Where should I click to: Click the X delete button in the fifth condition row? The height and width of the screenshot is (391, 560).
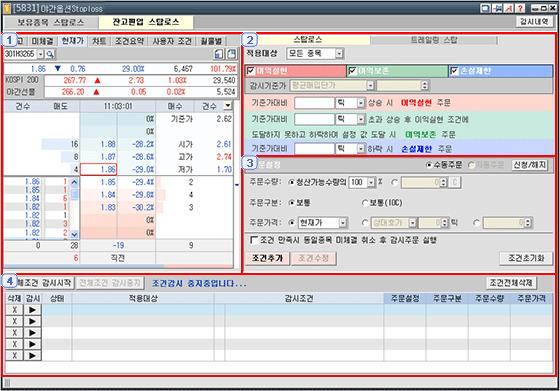click(14, 356)
